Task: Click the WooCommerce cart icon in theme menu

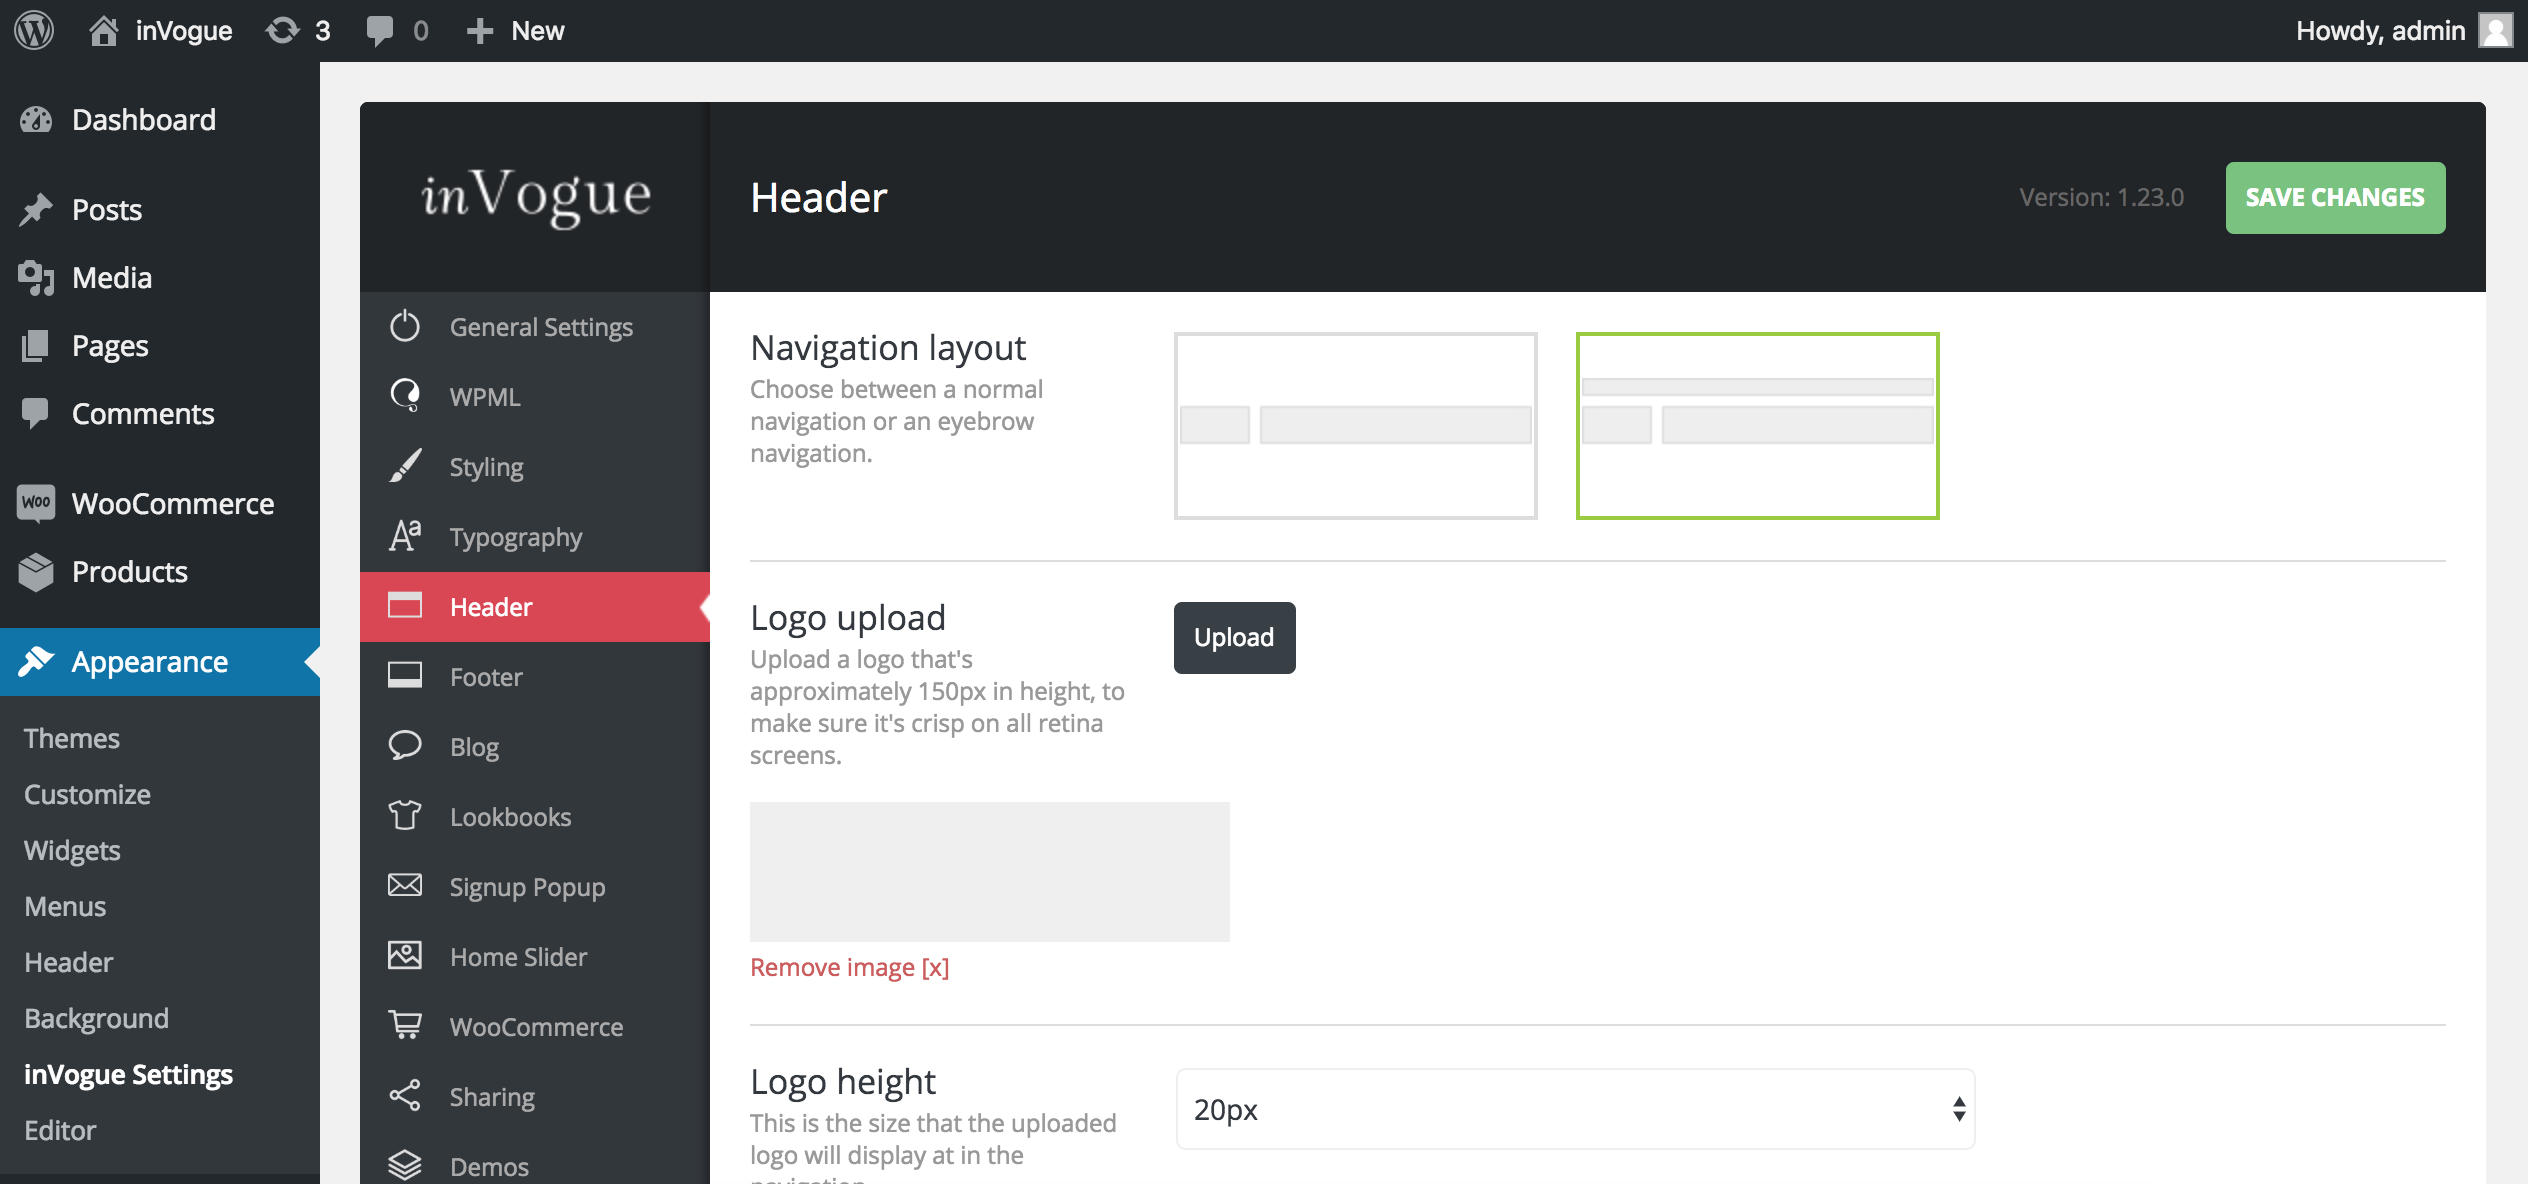Action: tap(405, 1026)
